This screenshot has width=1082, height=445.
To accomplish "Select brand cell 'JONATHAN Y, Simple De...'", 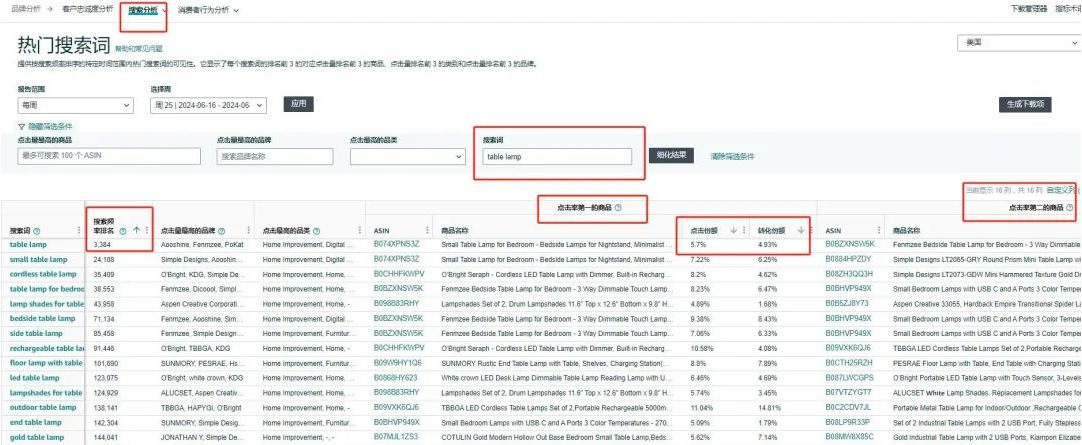I will (x=200, y=437).
